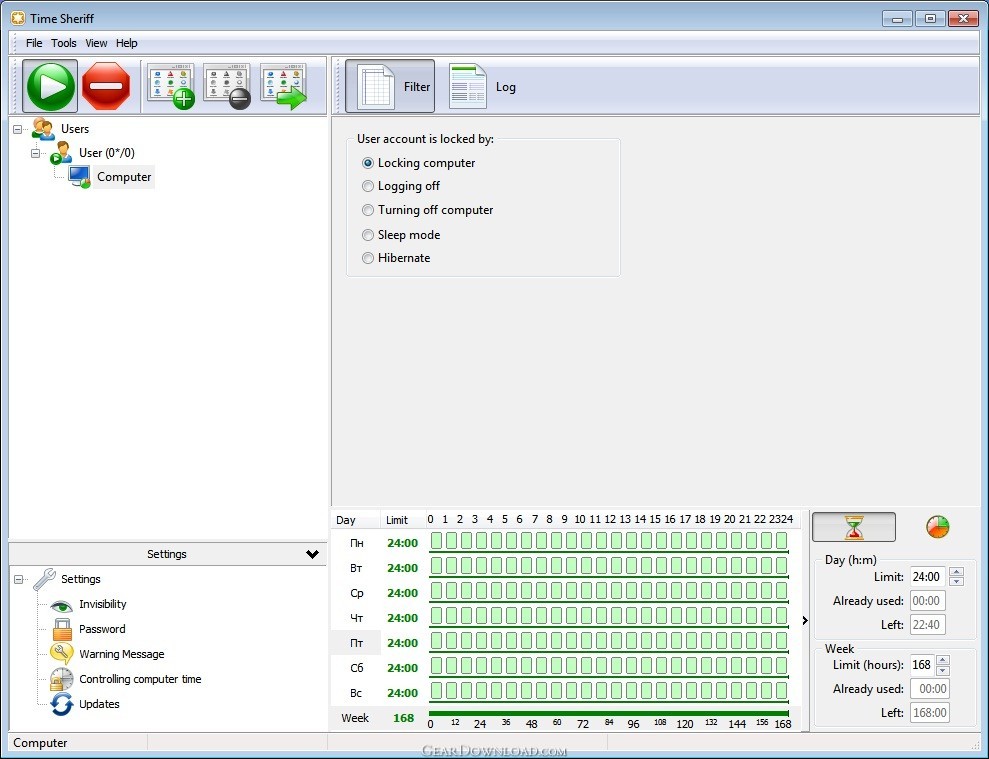The width and height of the screenshot is (989, 759).
Task: Click the Week Limit 168 input field
Action: point(922,664)
